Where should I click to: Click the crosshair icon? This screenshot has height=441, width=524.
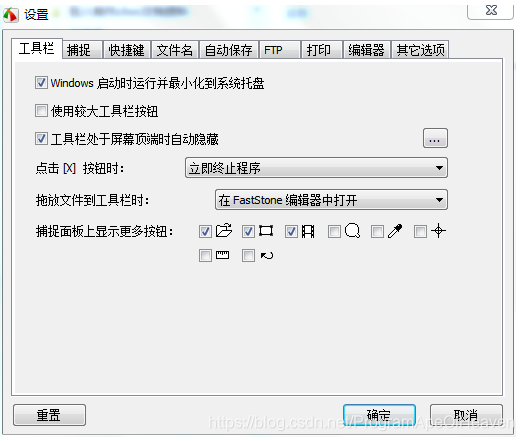(438, 231)
